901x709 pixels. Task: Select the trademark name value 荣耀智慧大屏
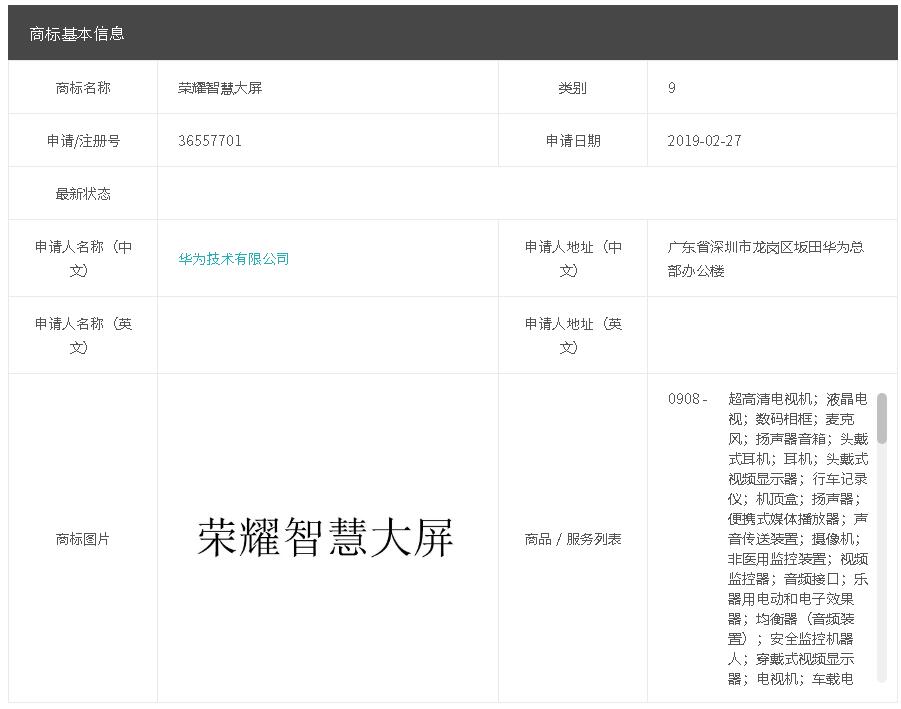click(220, 88)
